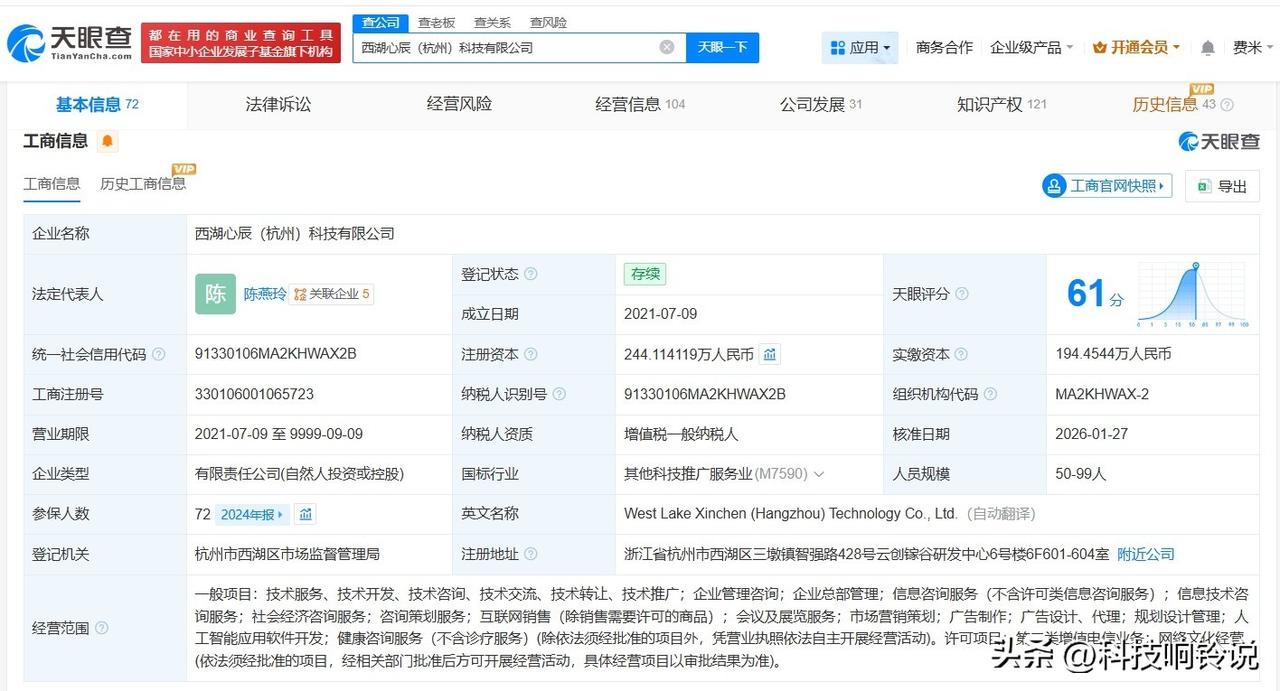Screen dimensions: 1280x691
Task: Open the notification bell
Action: pos(1208,47)
